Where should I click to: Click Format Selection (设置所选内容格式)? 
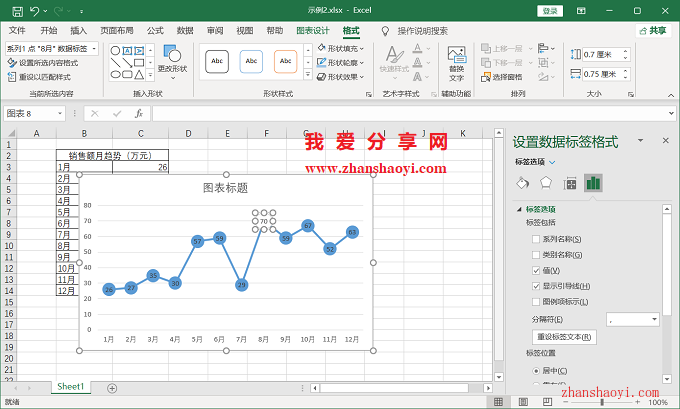tap(42, 63)
